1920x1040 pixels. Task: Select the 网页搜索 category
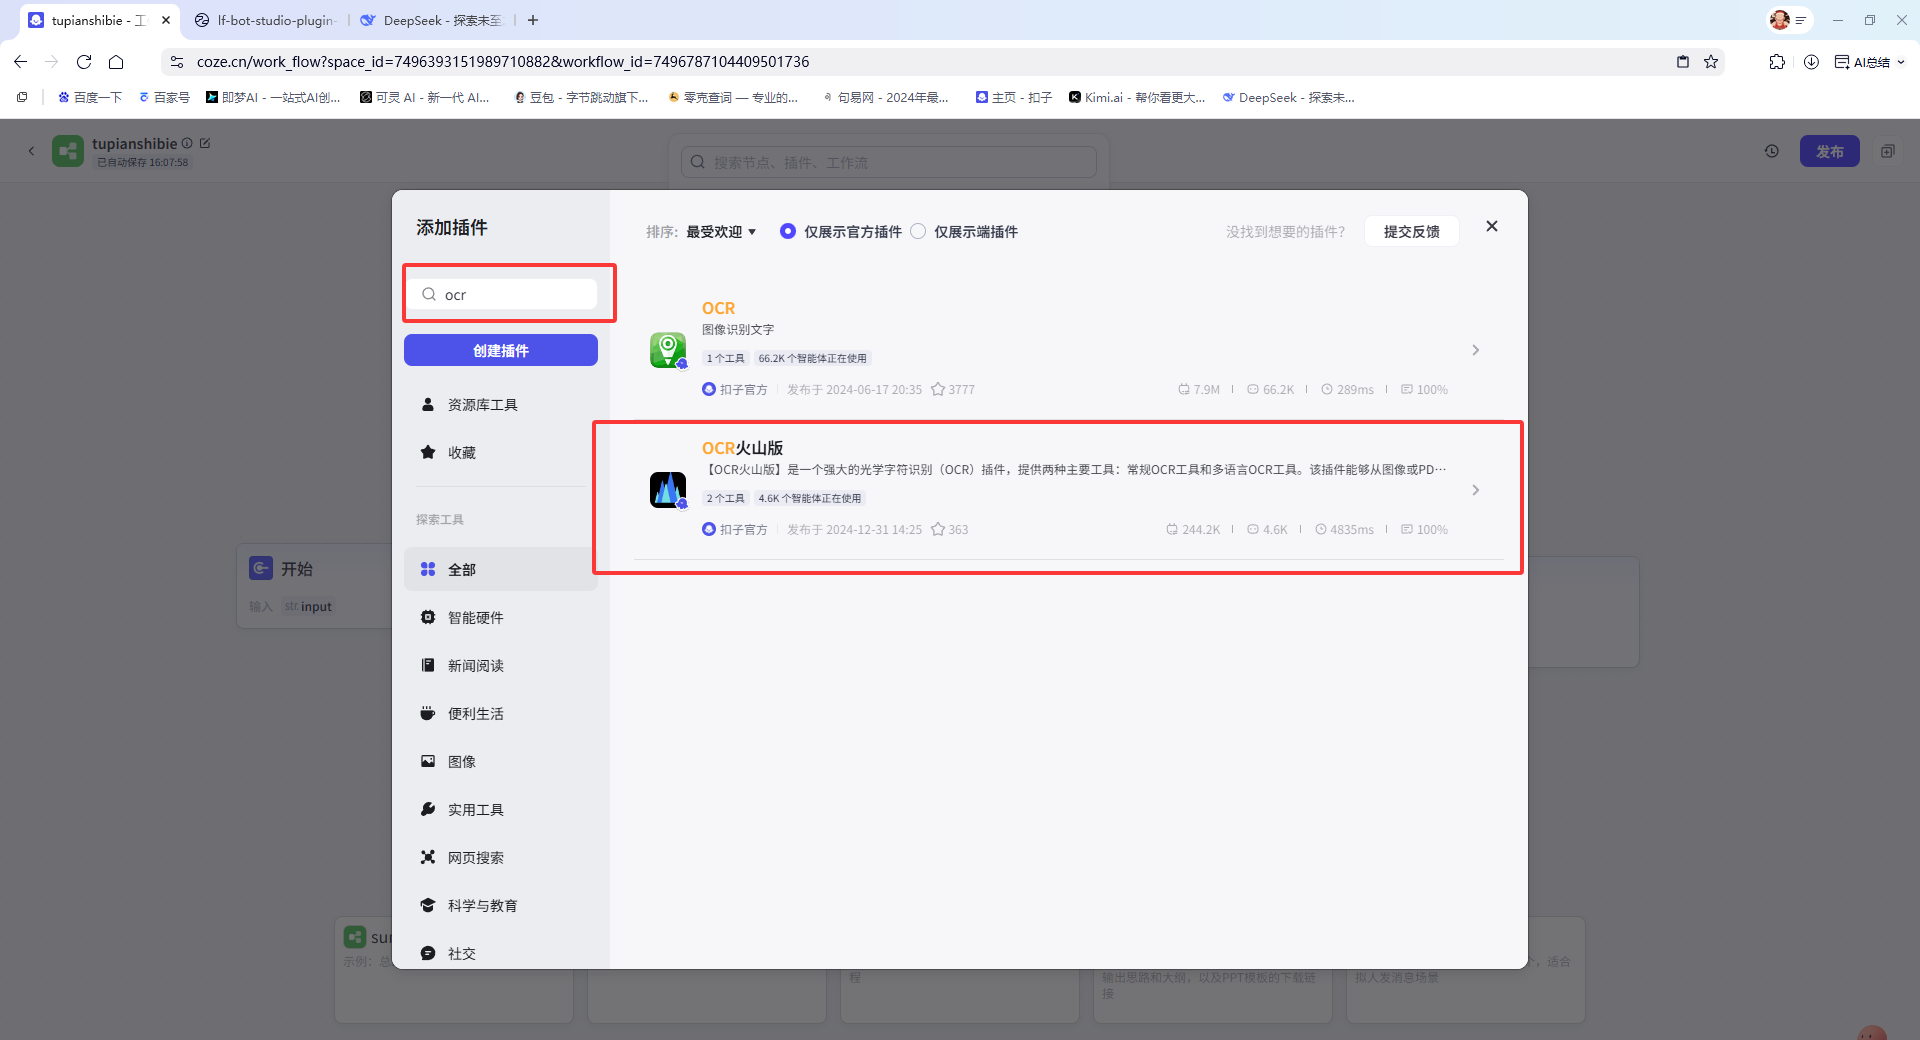point(500,857)
